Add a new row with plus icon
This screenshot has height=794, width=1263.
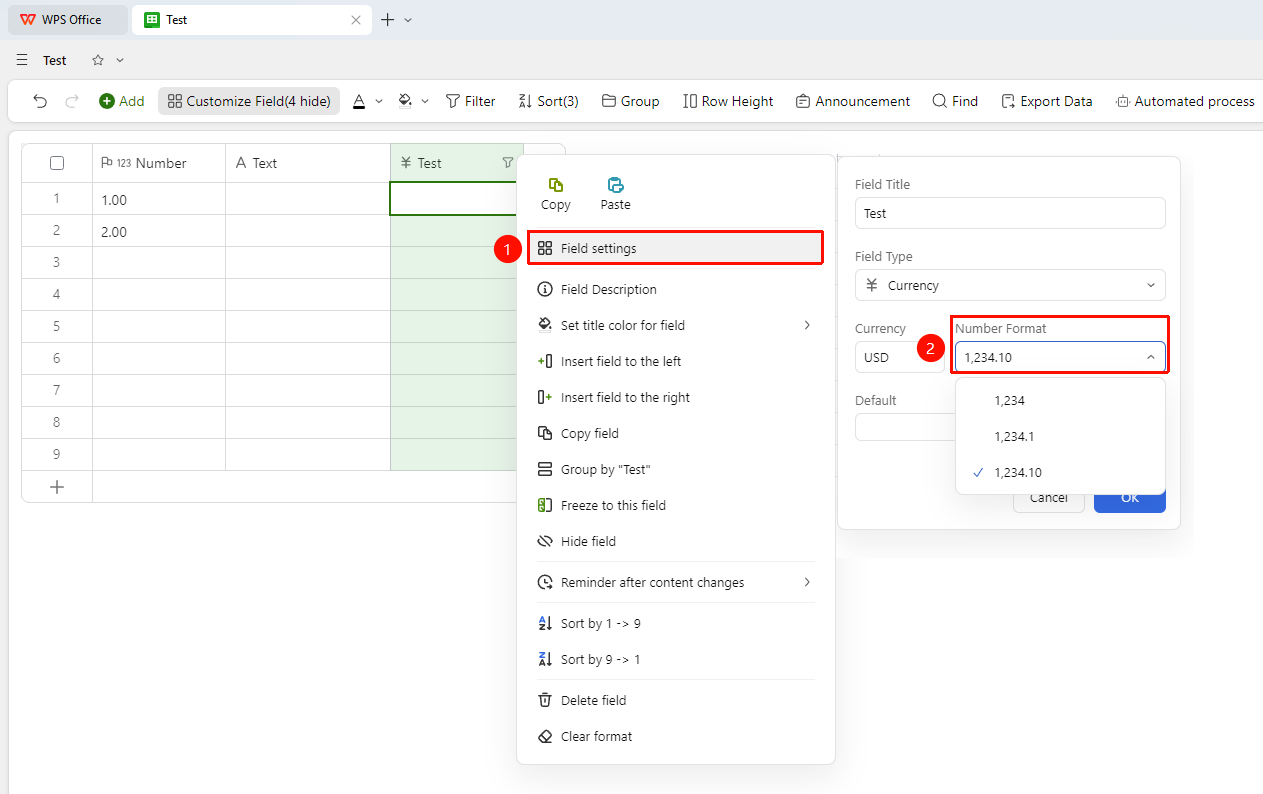[x=57, y=487]
